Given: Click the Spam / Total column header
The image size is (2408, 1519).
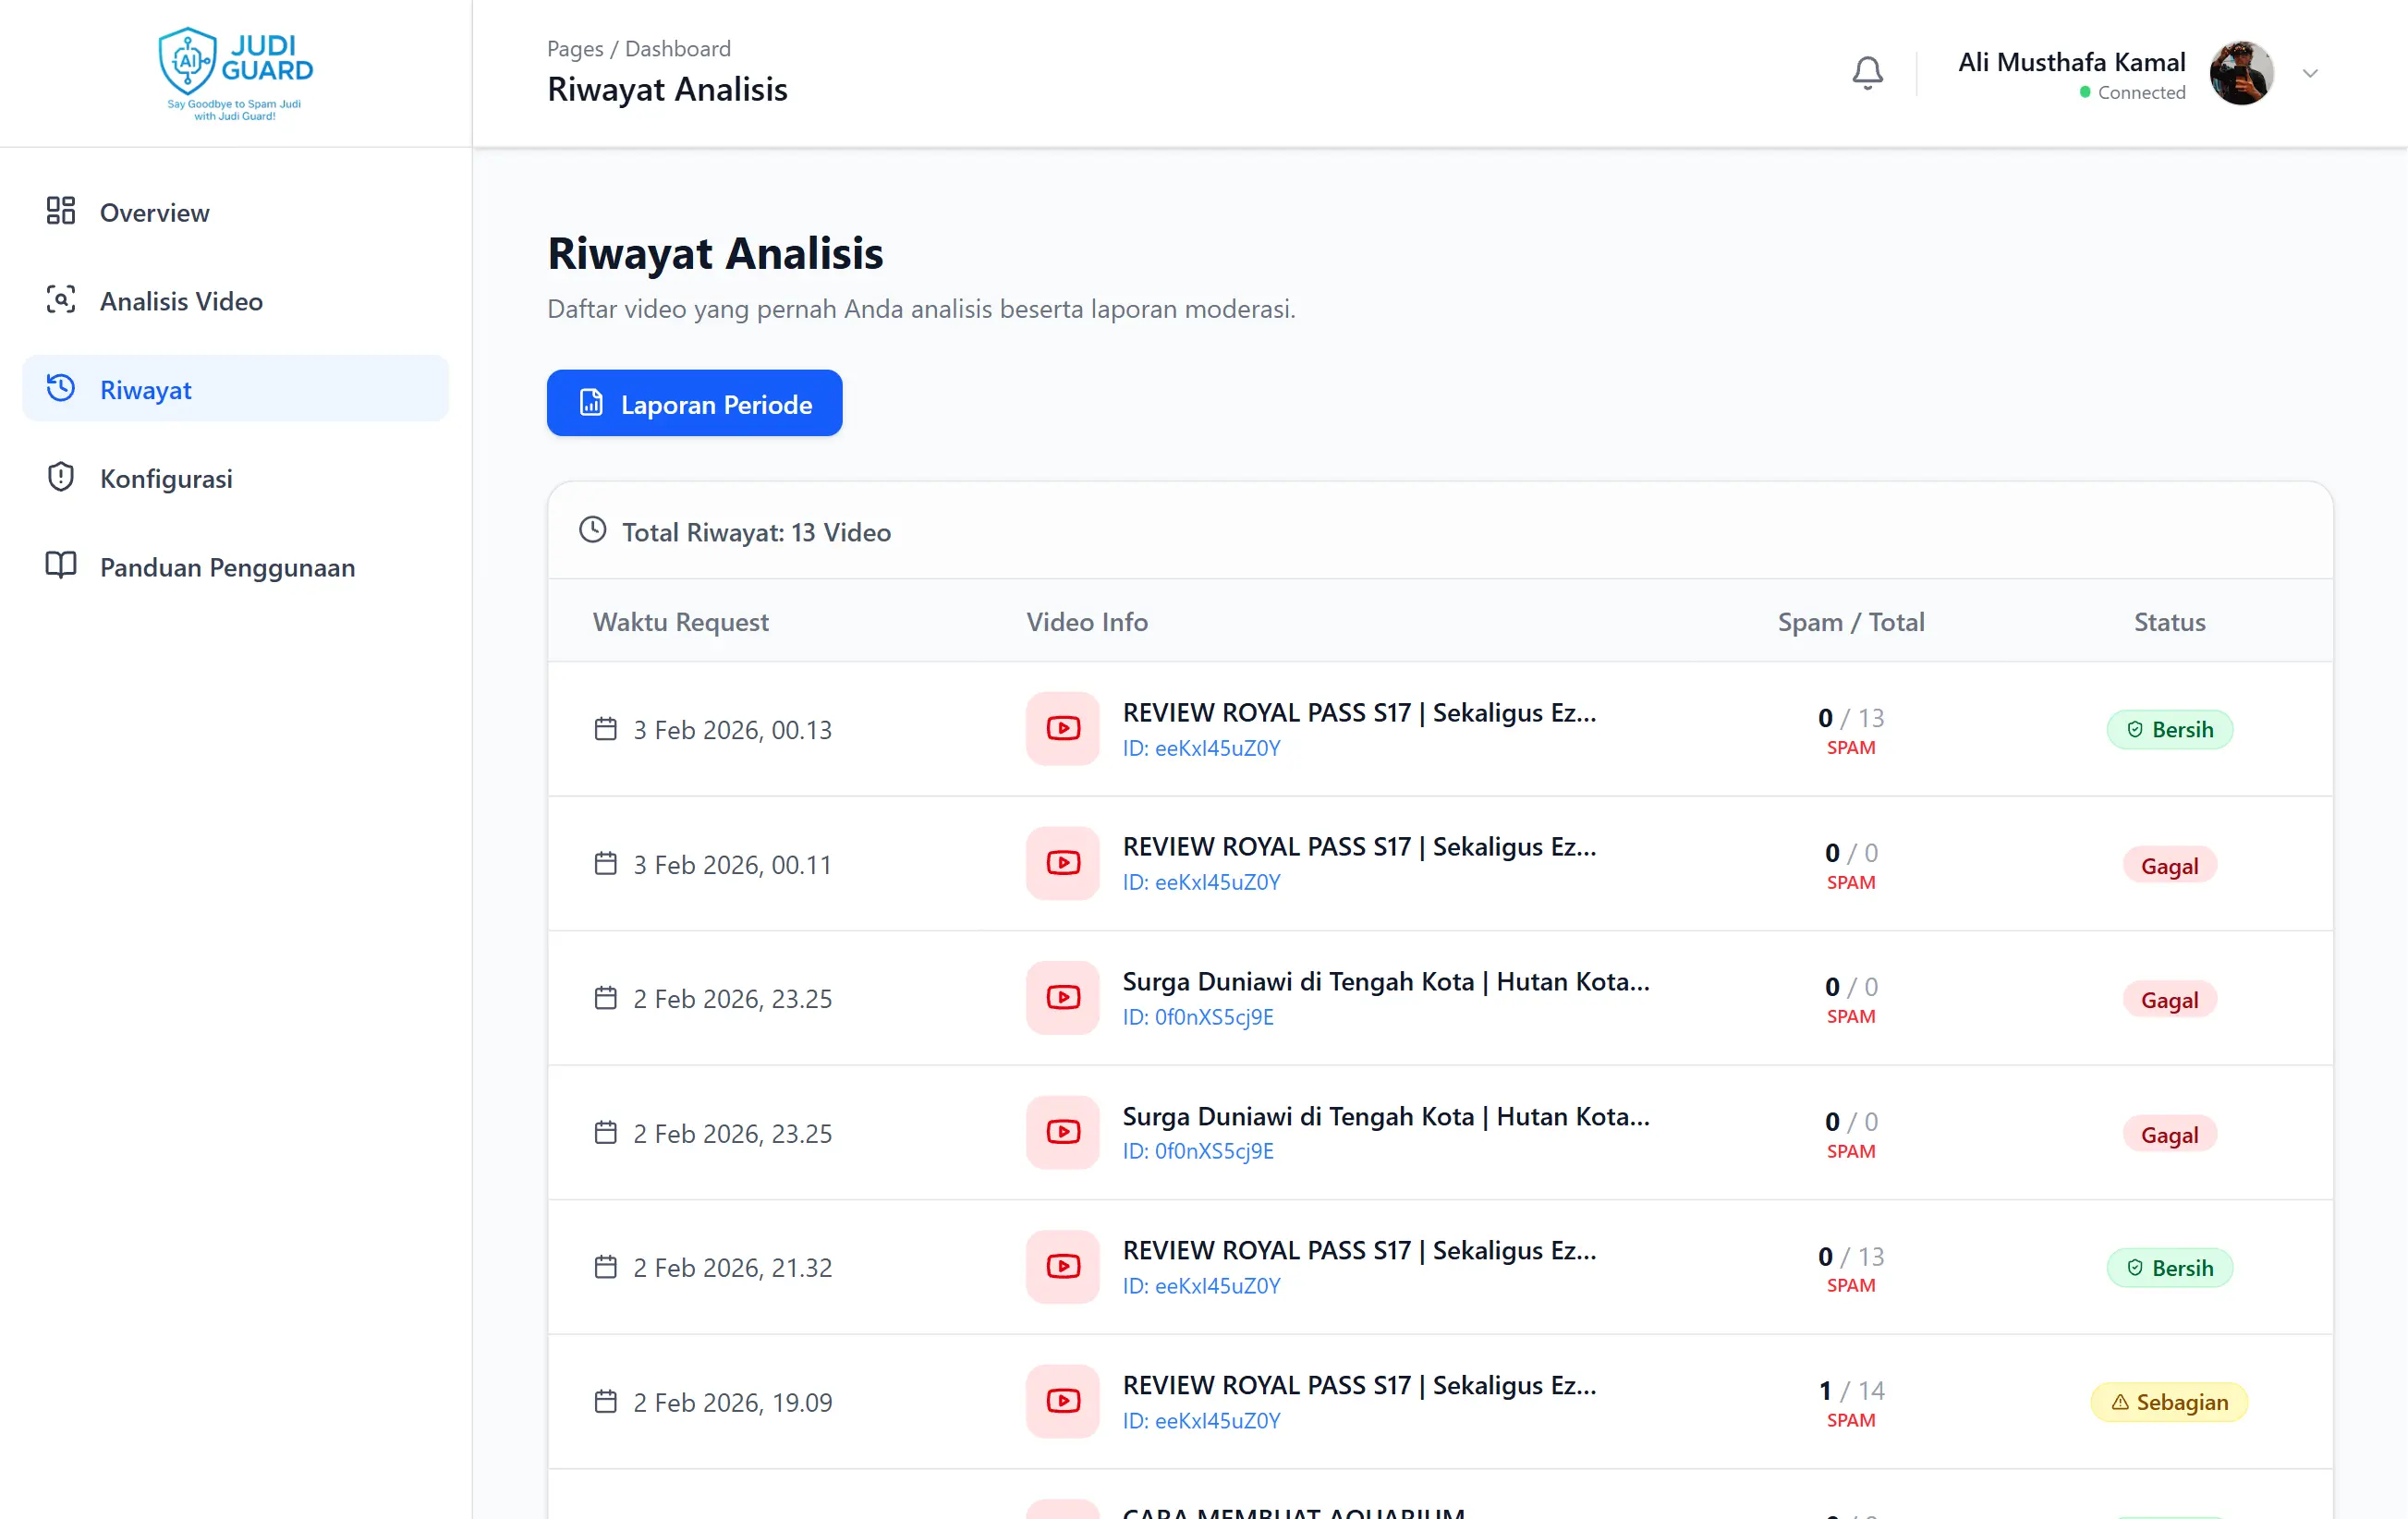Looking at the screenshot, I should pyautogui.click(x=1851, y=622).
